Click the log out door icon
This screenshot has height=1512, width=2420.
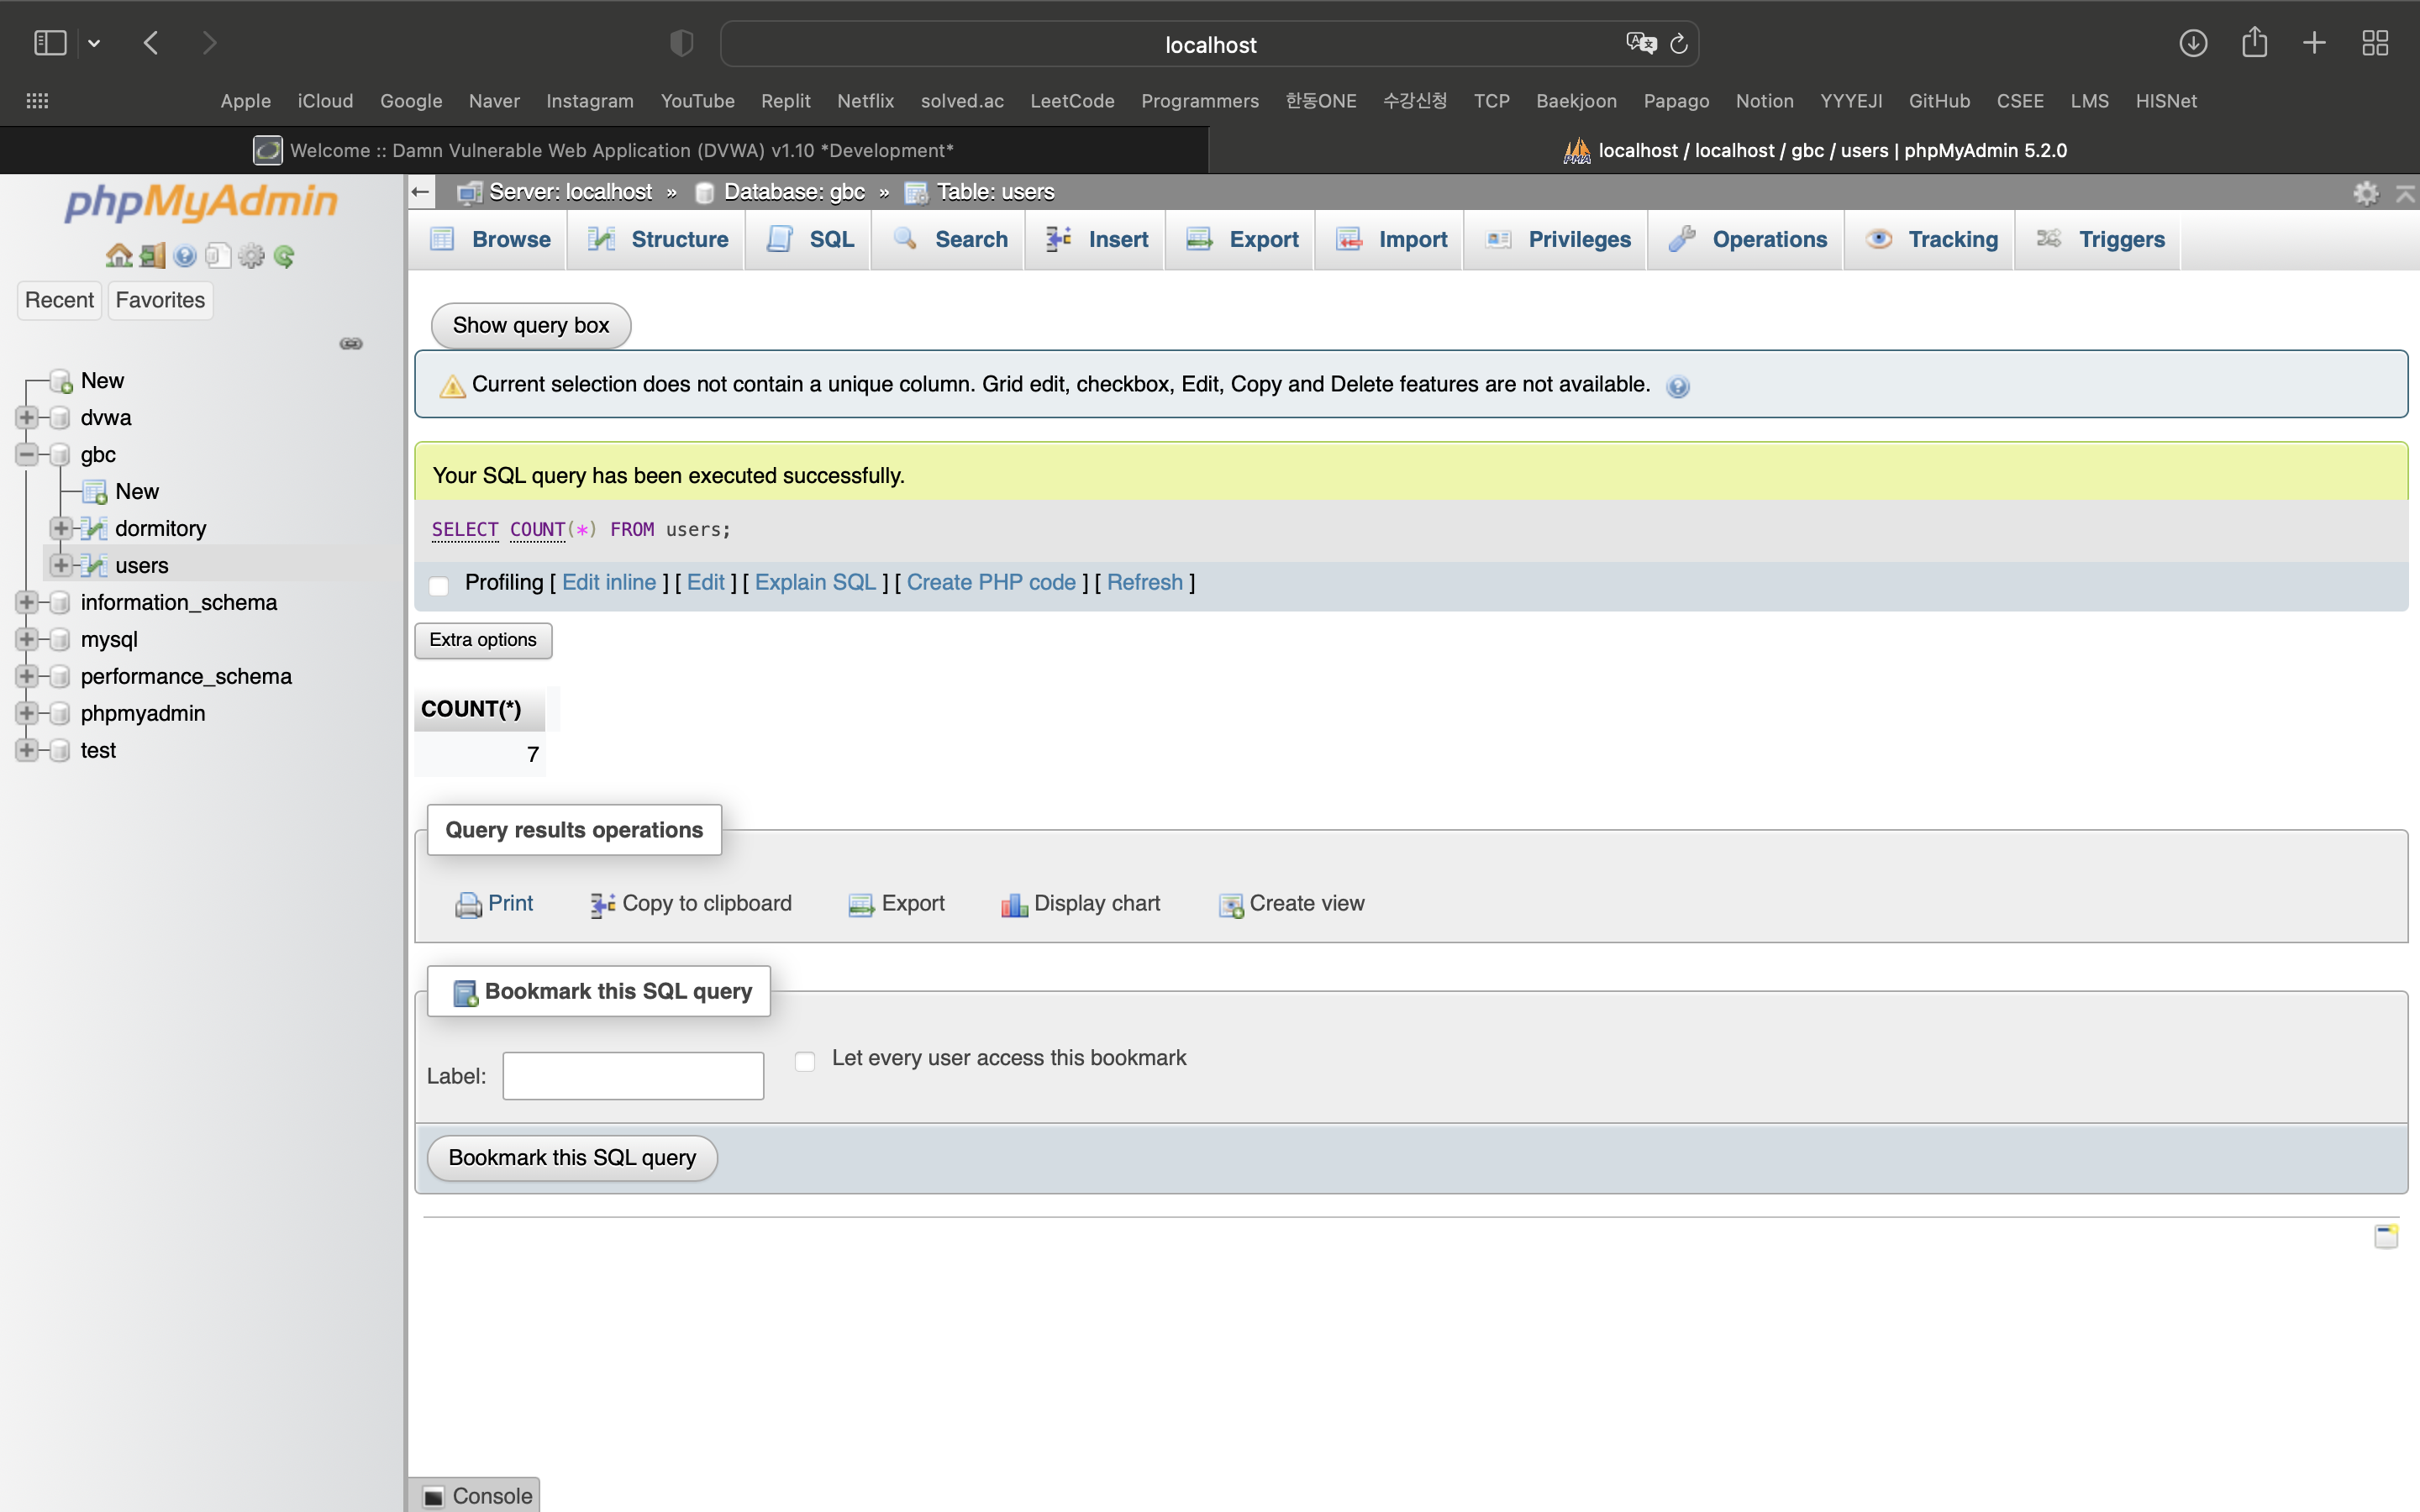tap(152, 256)
